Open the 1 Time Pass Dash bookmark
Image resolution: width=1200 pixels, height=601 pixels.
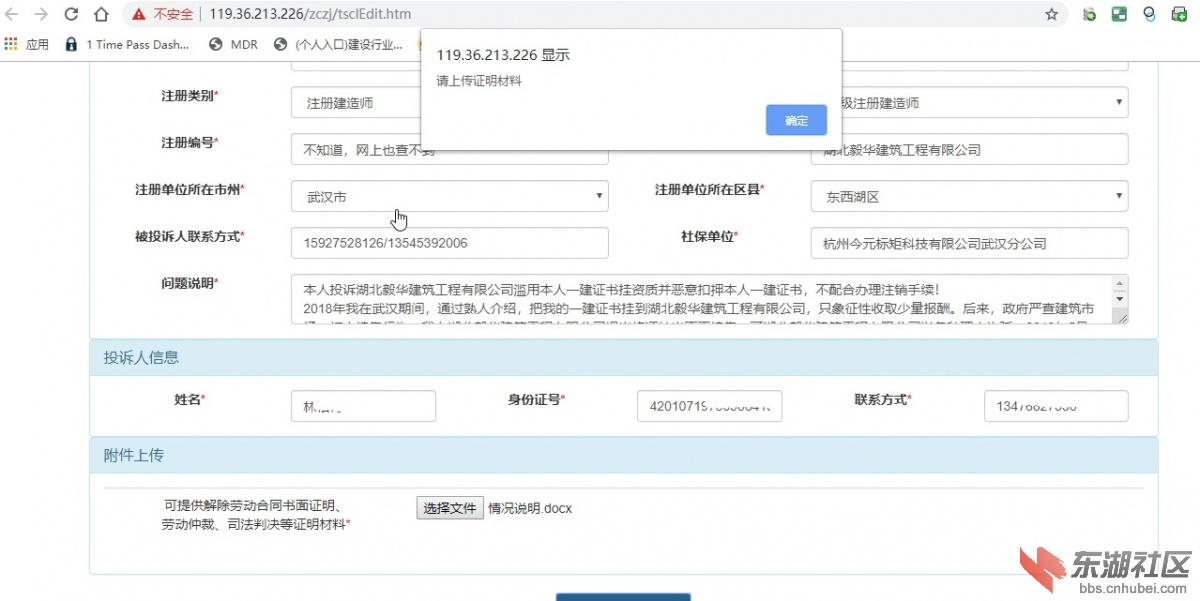127,44
